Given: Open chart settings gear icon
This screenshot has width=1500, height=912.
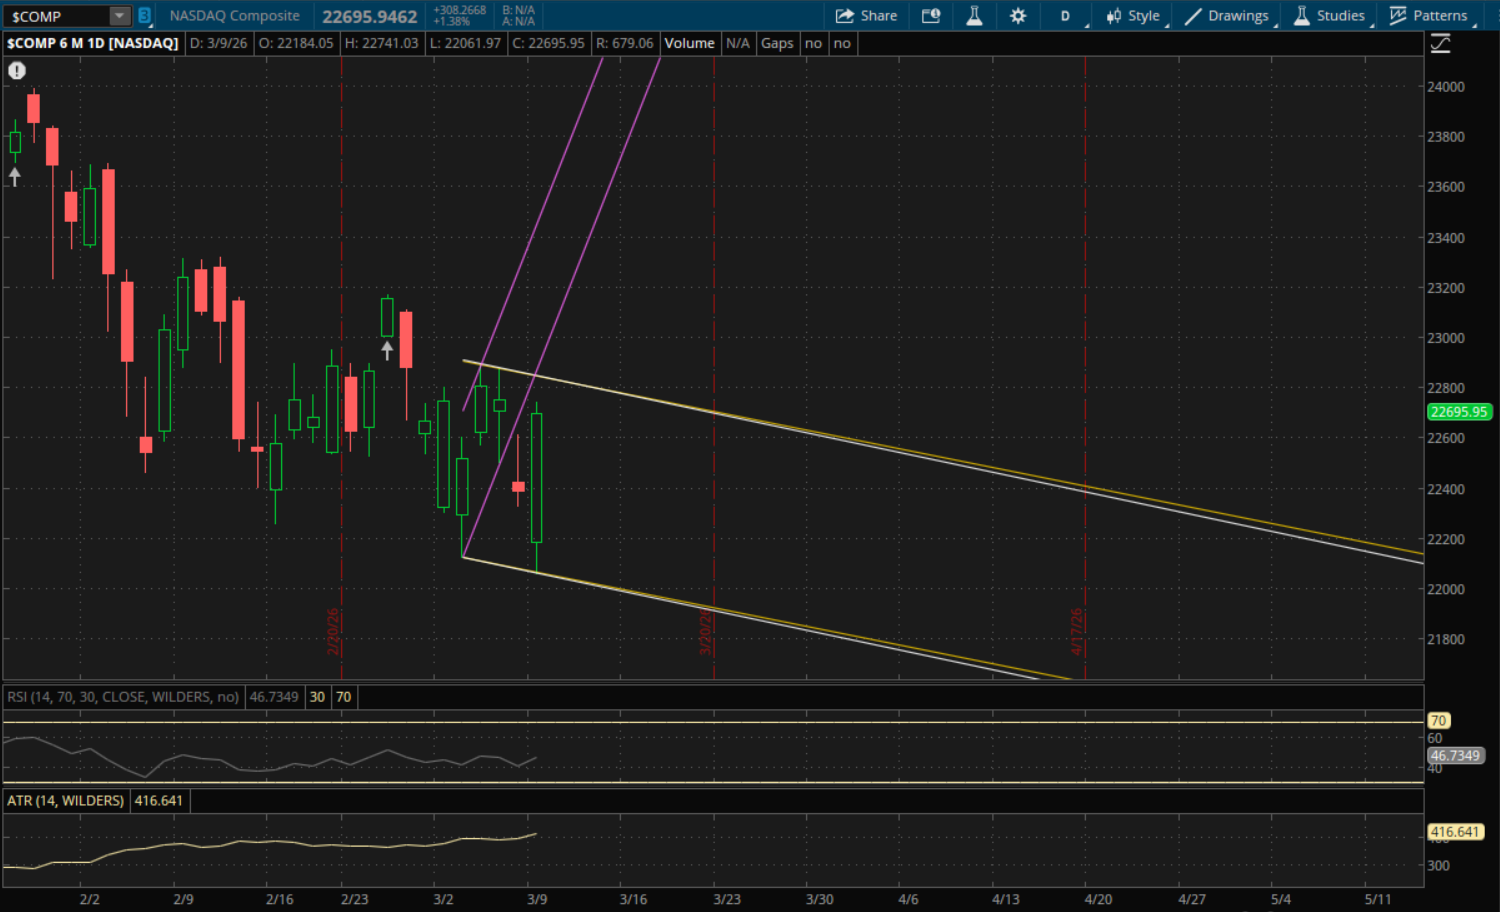Looking at the screenshot, I should click(x=1018, y=16).
